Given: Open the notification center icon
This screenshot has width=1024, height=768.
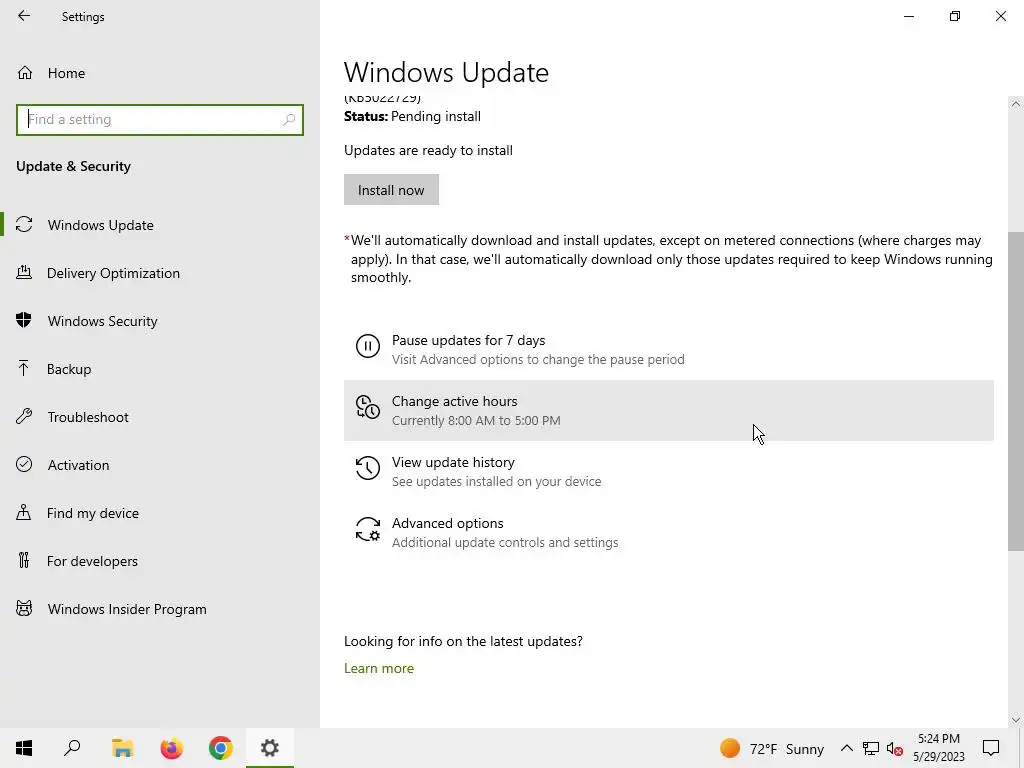Looking at the screenshot, I should (x=991, y=748).
